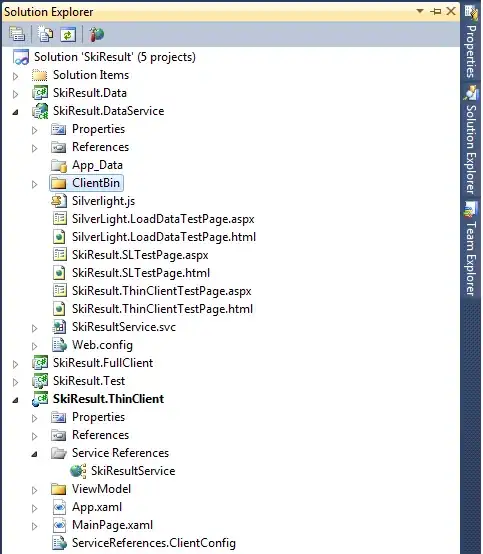The height and width of the screenshot is (554, 483).
Task: Expand References under SkiResult.ThinClient
Action: pyautogui.click(x=34, y=436)
